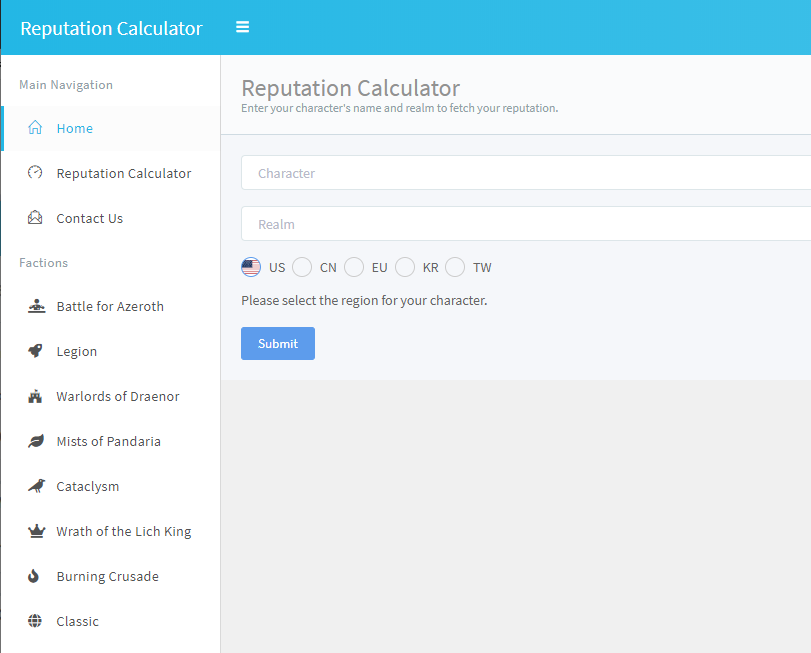Click the Legion rocket icon
The height and width of the screenshot is (653, 811).
tap(35, 351)
